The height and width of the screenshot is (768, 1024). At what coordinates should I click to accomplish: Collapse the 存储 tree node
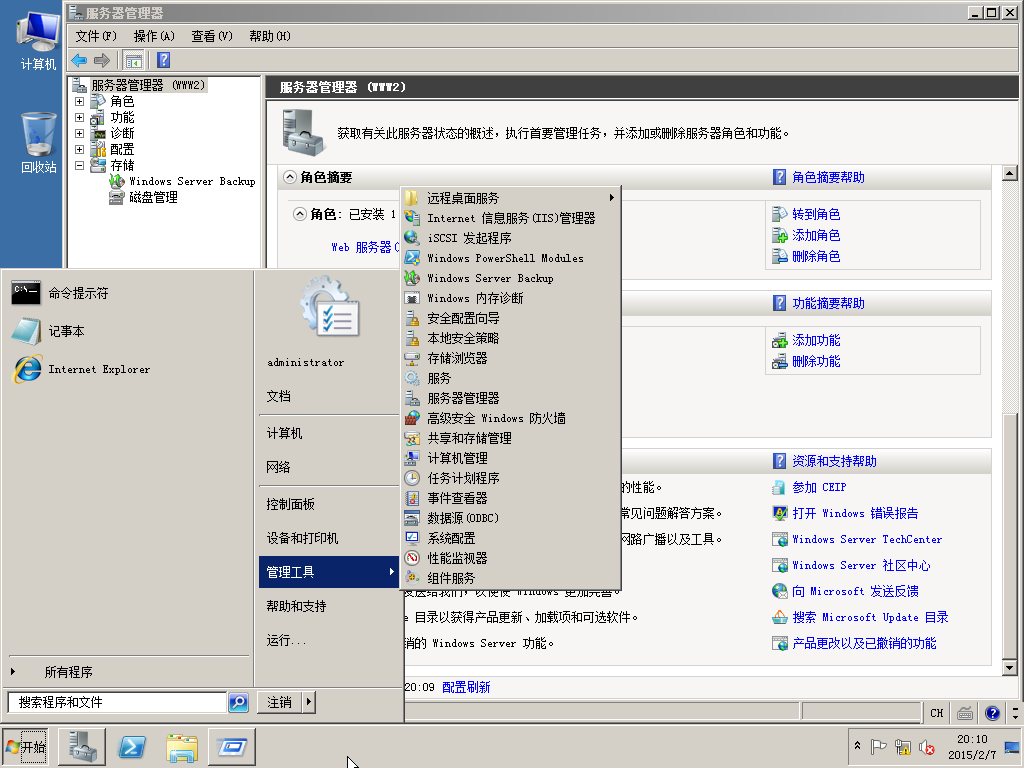click(79, 165)
